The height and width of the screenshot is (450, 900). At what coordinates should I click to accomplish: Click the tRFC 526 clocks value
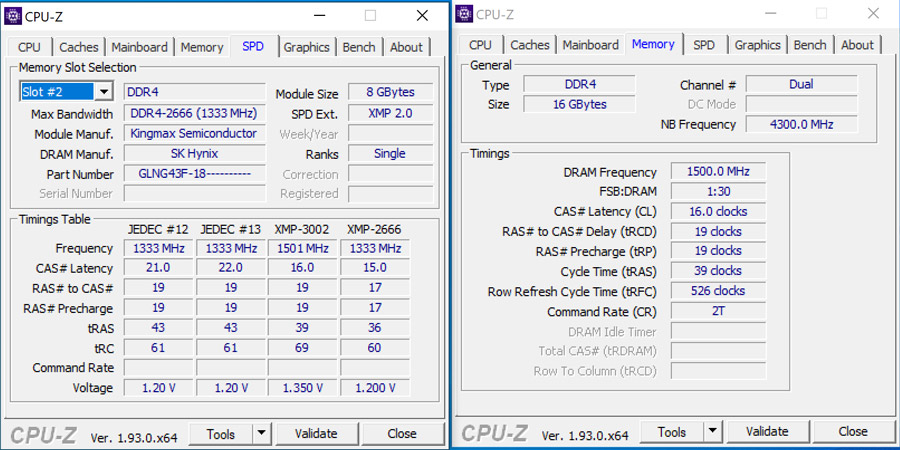coord(718,290)
